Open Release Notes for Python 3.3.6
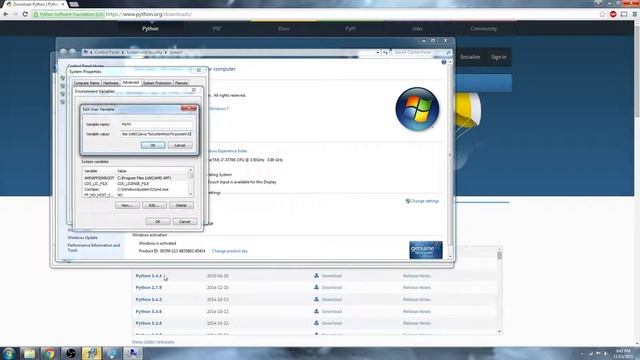This screenshot has width=640, height=360. coord(417,311)
